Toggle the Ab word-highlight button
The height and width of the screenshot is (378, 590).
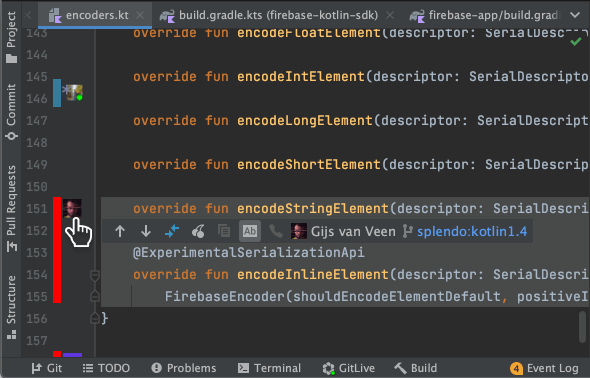pos(250,231)
